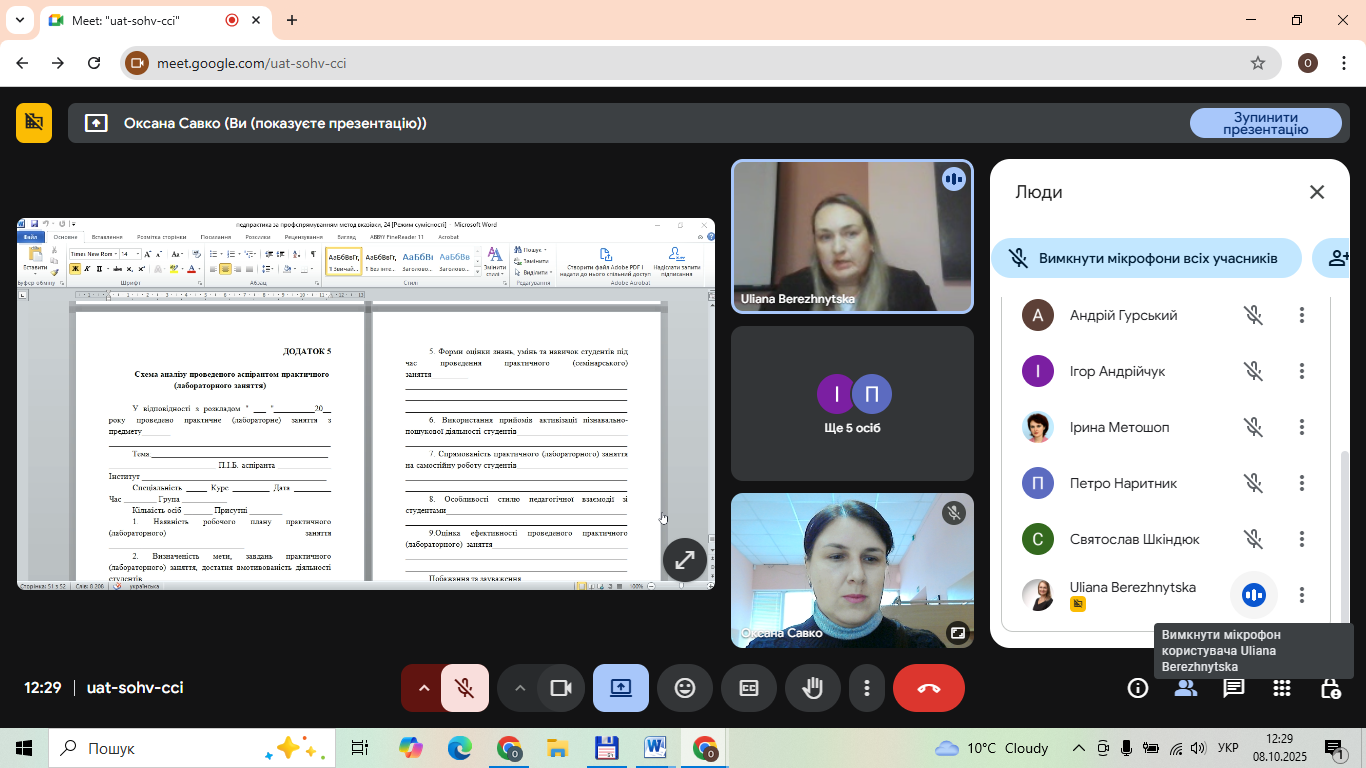Click the raise hand icon
Screen dimensions: 1366x768
[x=813, y=688]
